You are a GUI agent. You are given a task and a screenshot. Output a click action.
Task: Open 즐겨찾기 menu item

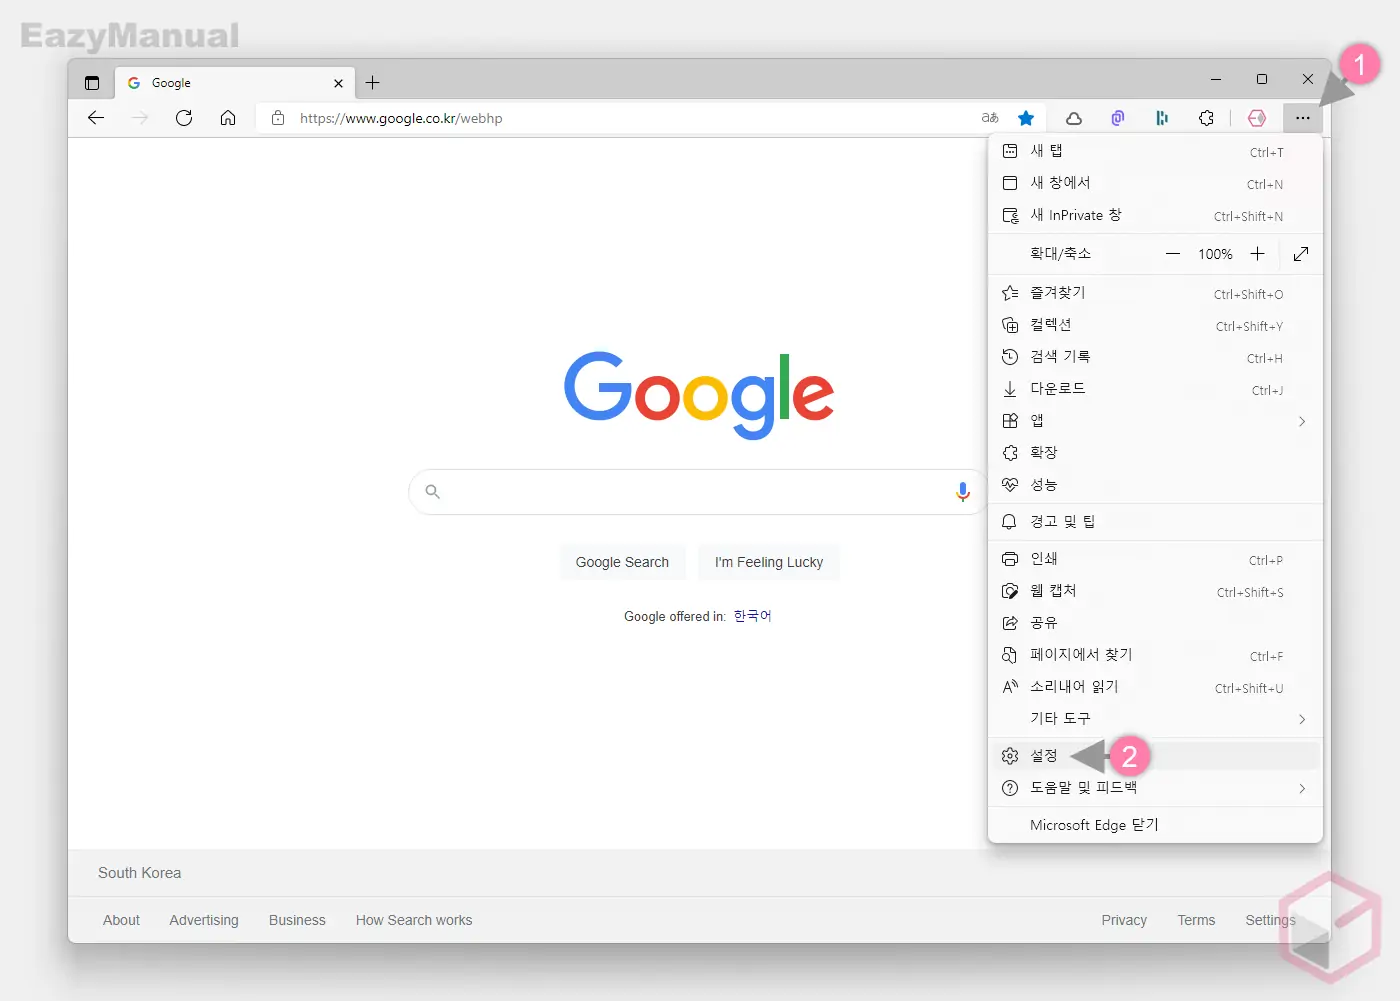click(x=1155, y=293)
